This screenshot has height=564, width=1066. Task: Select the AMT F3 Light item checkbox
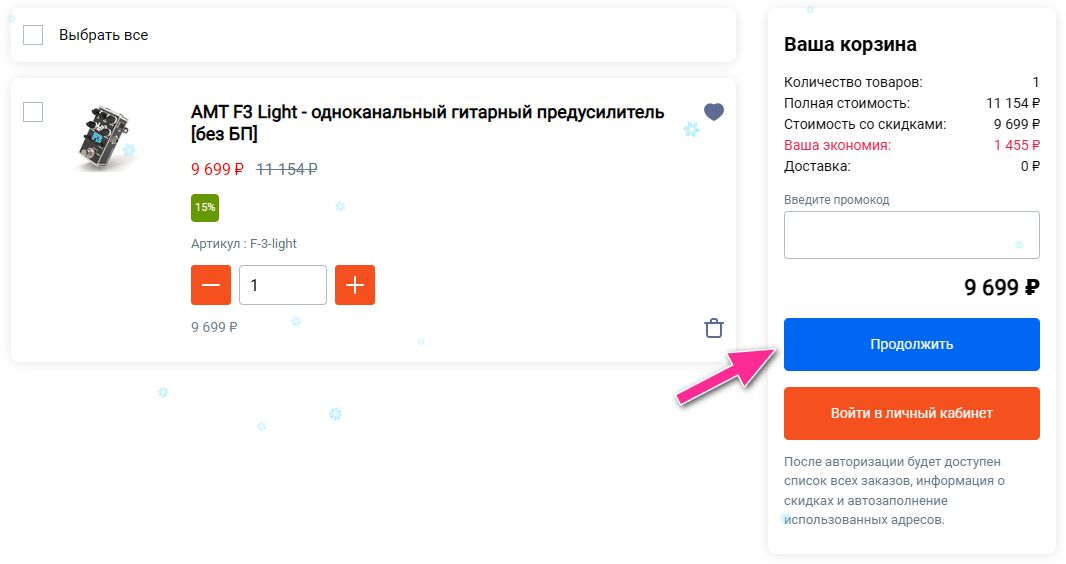click(33, 112)
